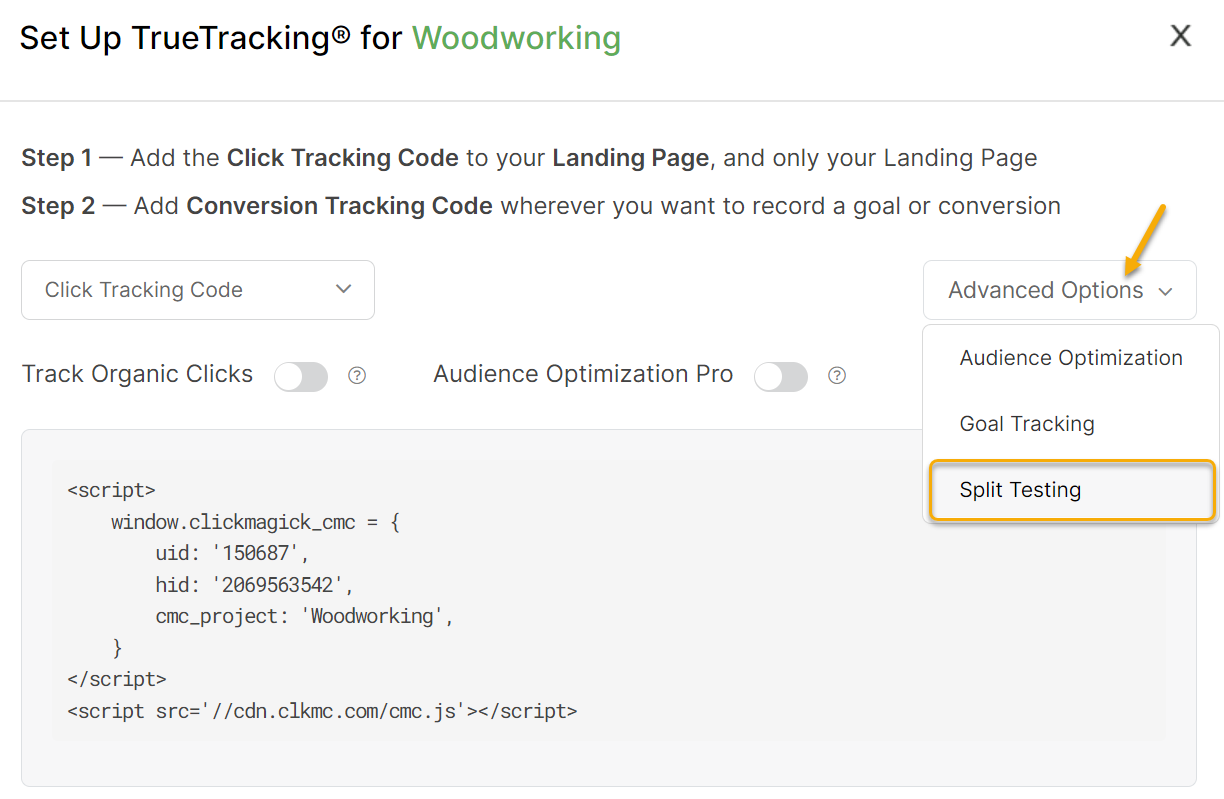Image resolution: width=1224 pixels, height=799 pixels.
Task: Click the cdn.clkmc.com script src line
Action: [x=322, y=712]
